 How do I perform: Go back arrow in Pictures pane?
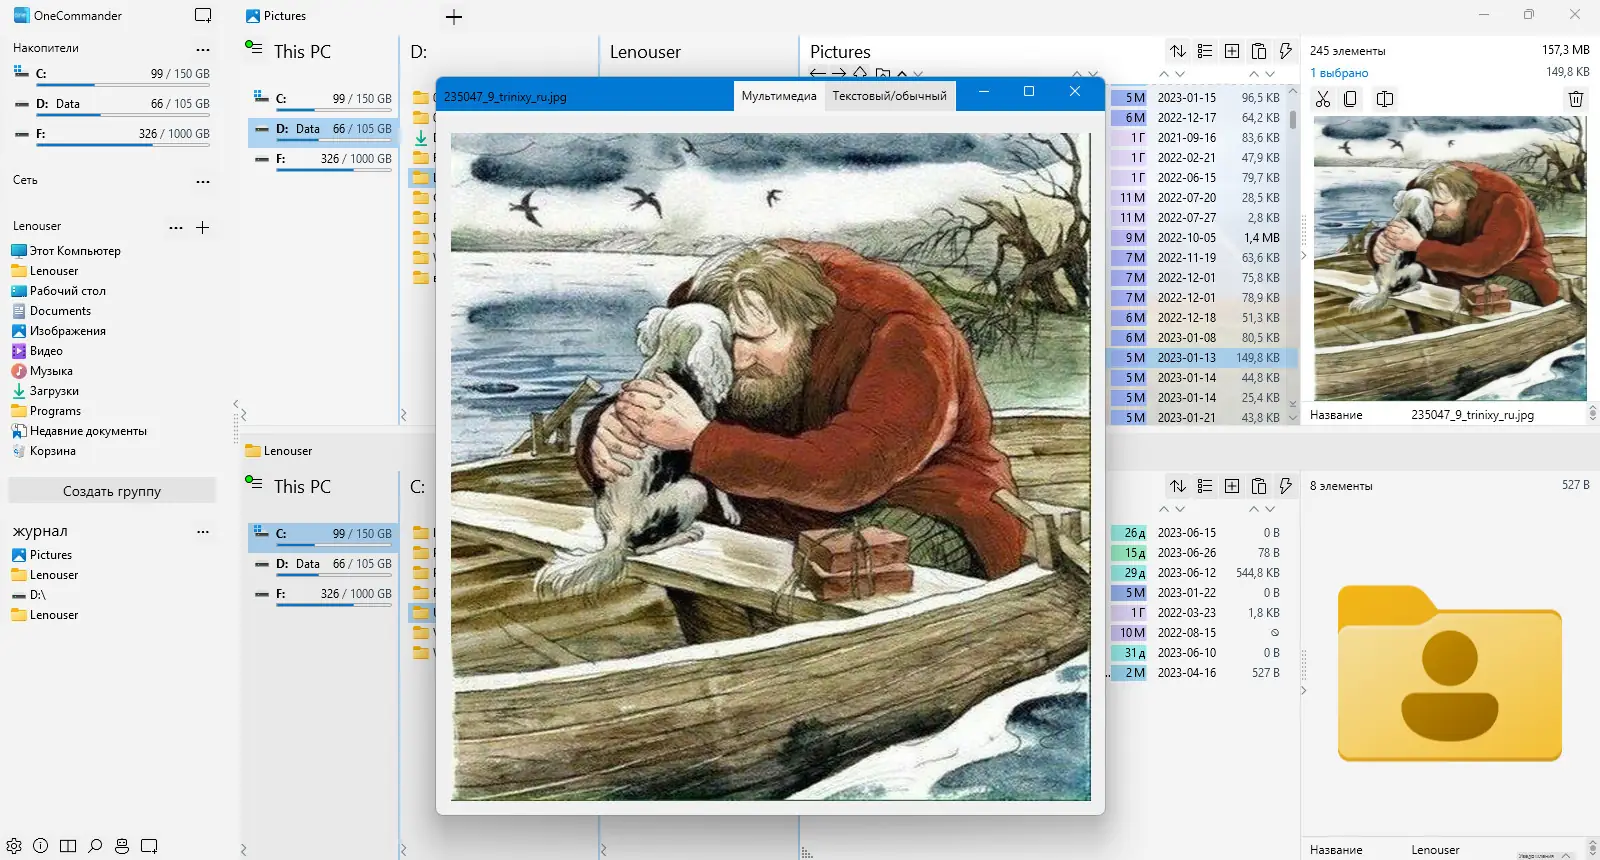point(818,73)
